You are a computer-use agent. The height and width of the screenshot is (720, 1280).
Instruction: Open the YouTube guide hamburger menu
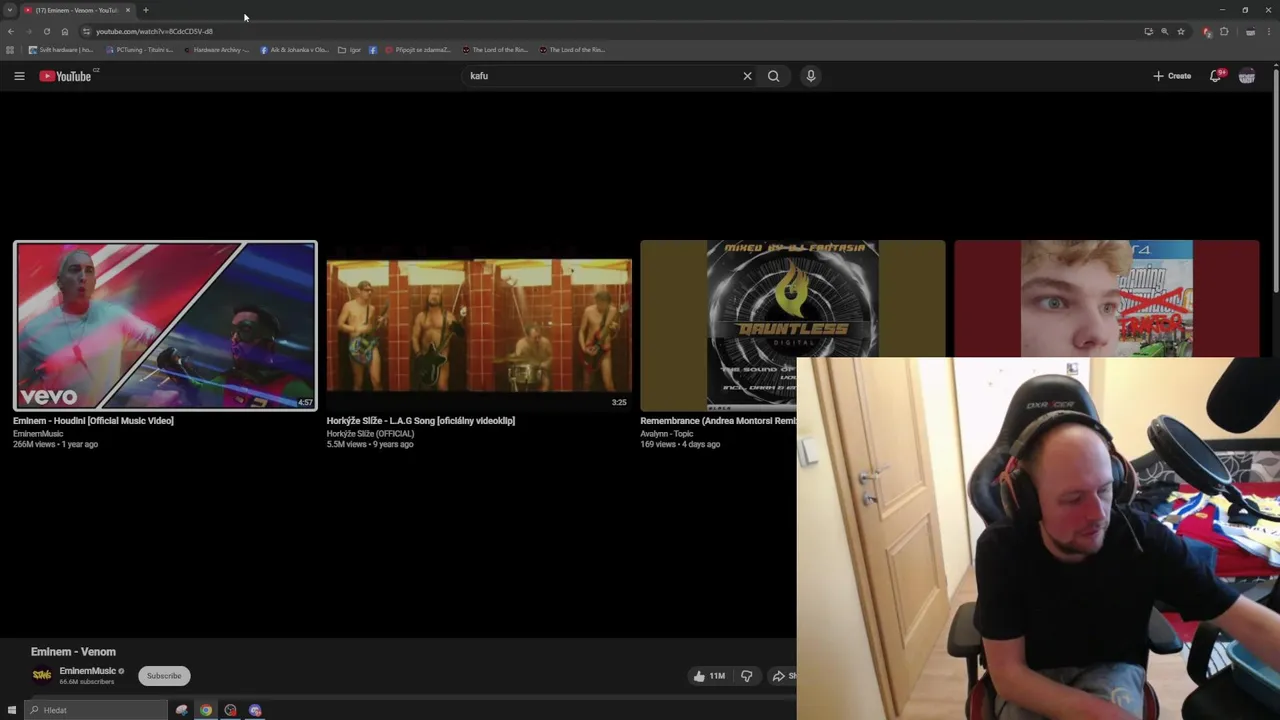click(19, 76)
